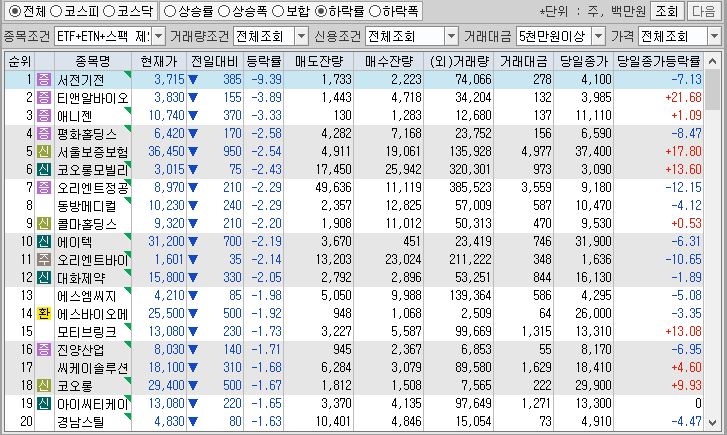Click the 신 badge on 코오롱 row

(x=44, y=385)
